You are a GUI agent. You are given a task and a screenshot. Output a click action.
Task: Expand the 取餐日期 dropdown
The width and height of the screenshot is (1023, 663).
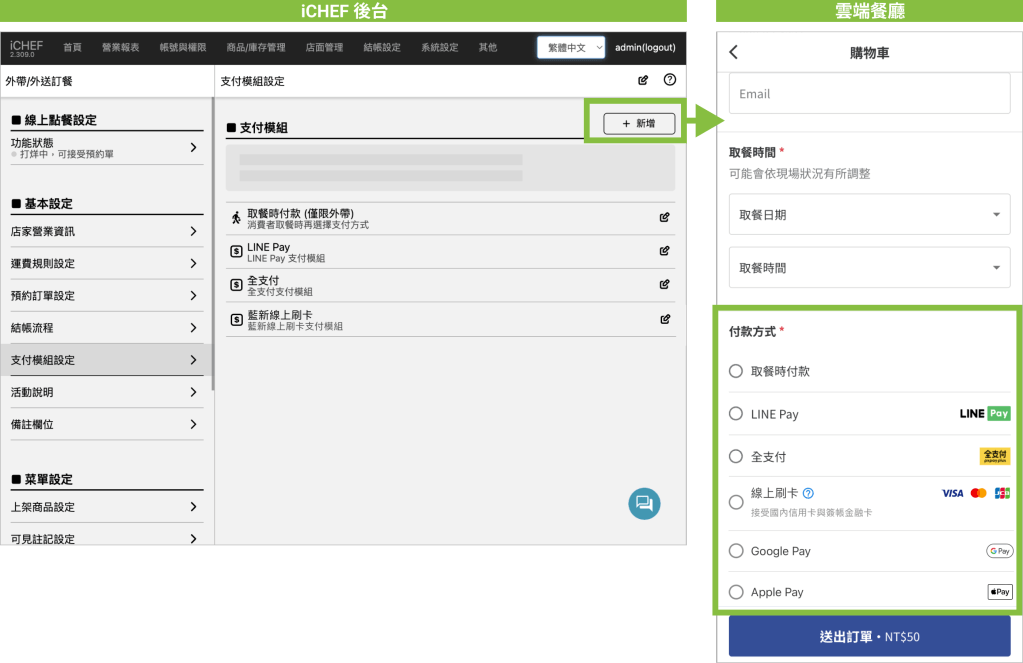point(869,214)
